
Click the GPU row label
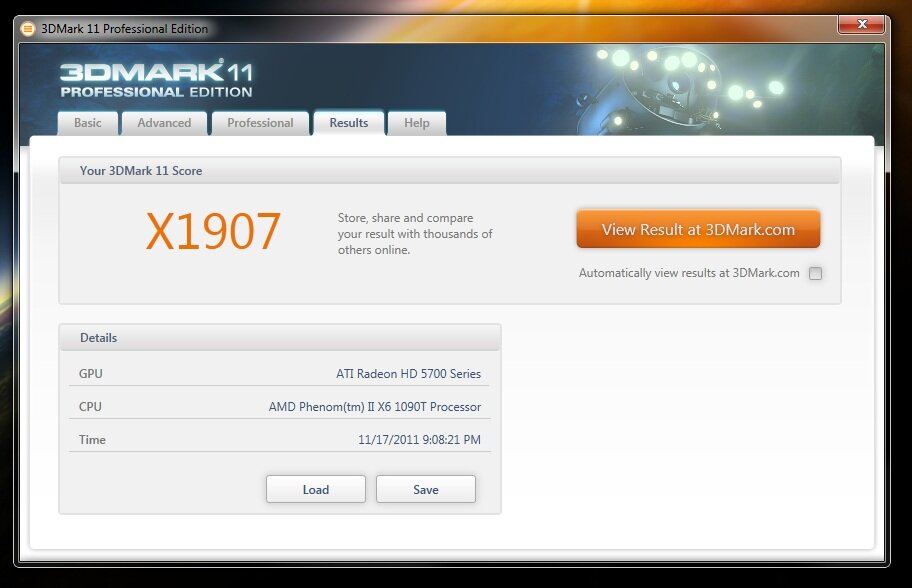(91, 373)
